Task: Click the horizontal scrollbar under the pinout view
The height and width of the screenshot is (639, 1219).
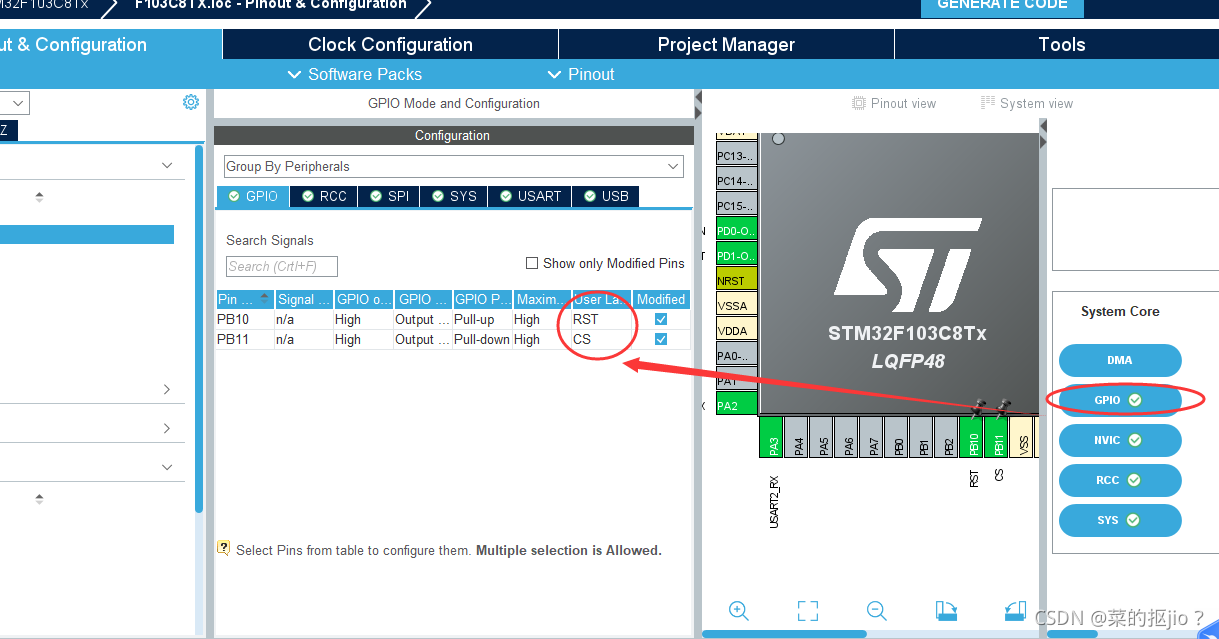Action: 784,634
